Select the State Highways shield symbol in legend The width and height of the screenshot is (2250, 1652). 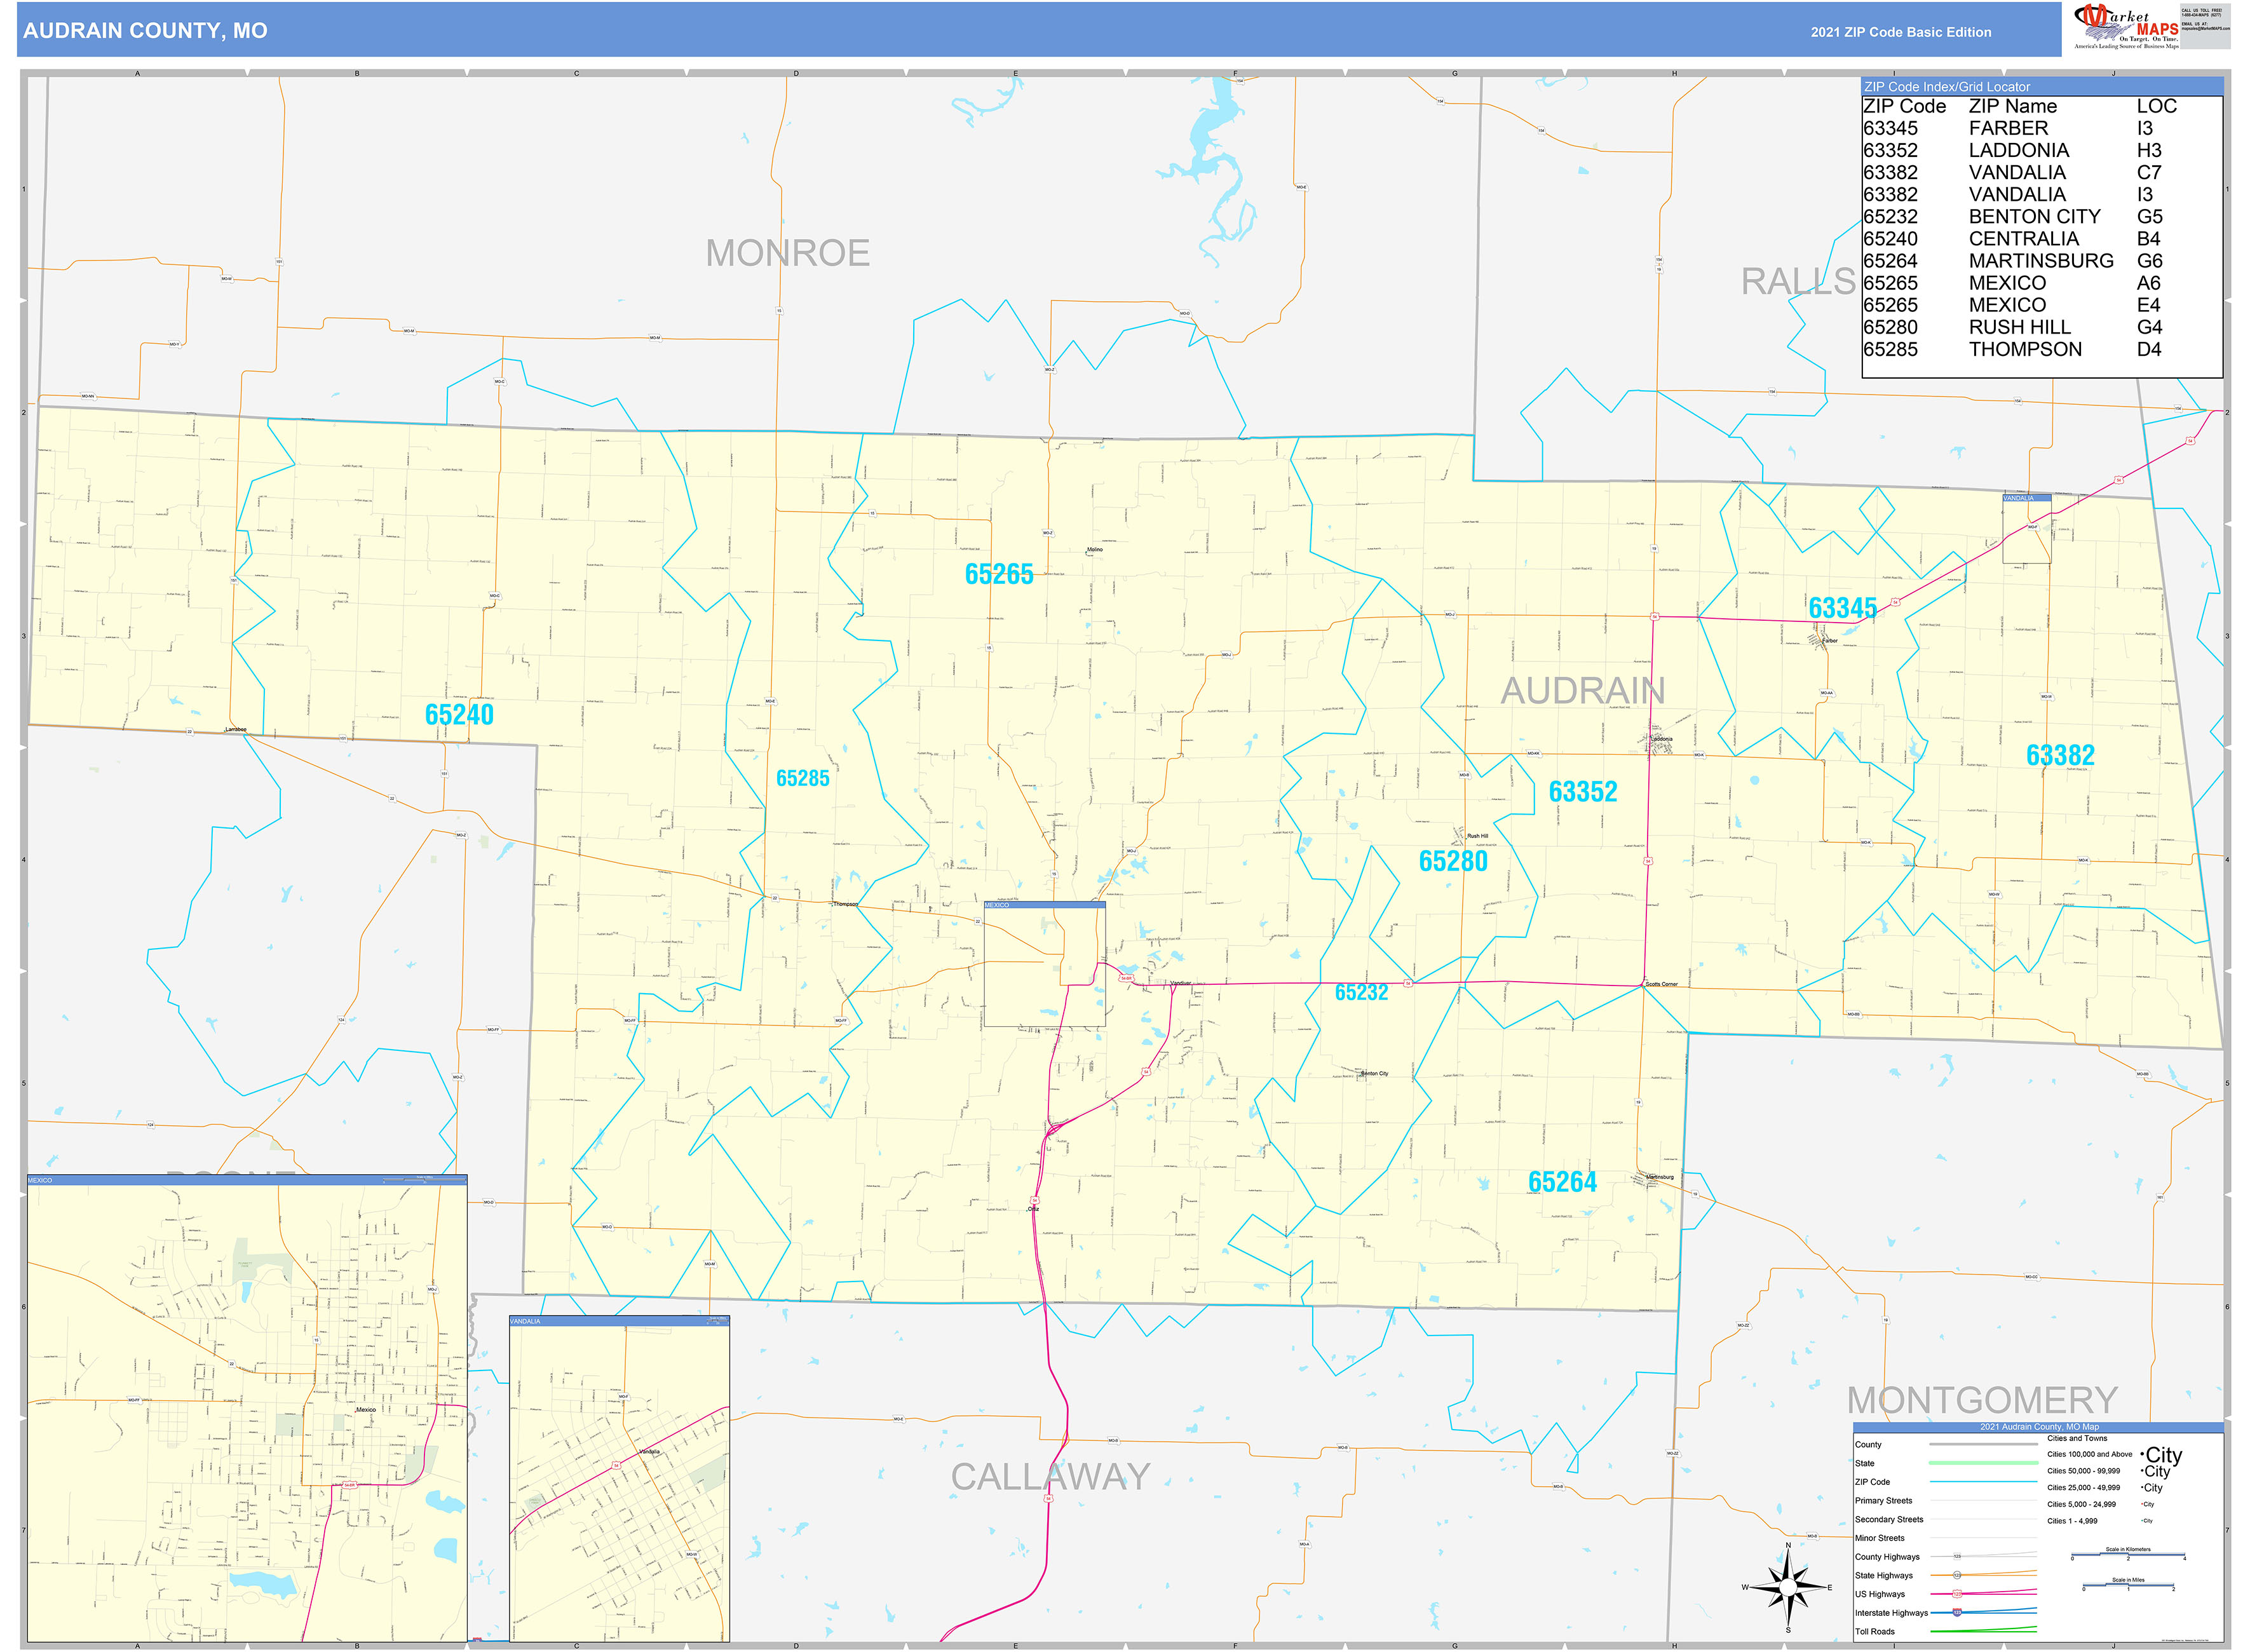1957,1576
